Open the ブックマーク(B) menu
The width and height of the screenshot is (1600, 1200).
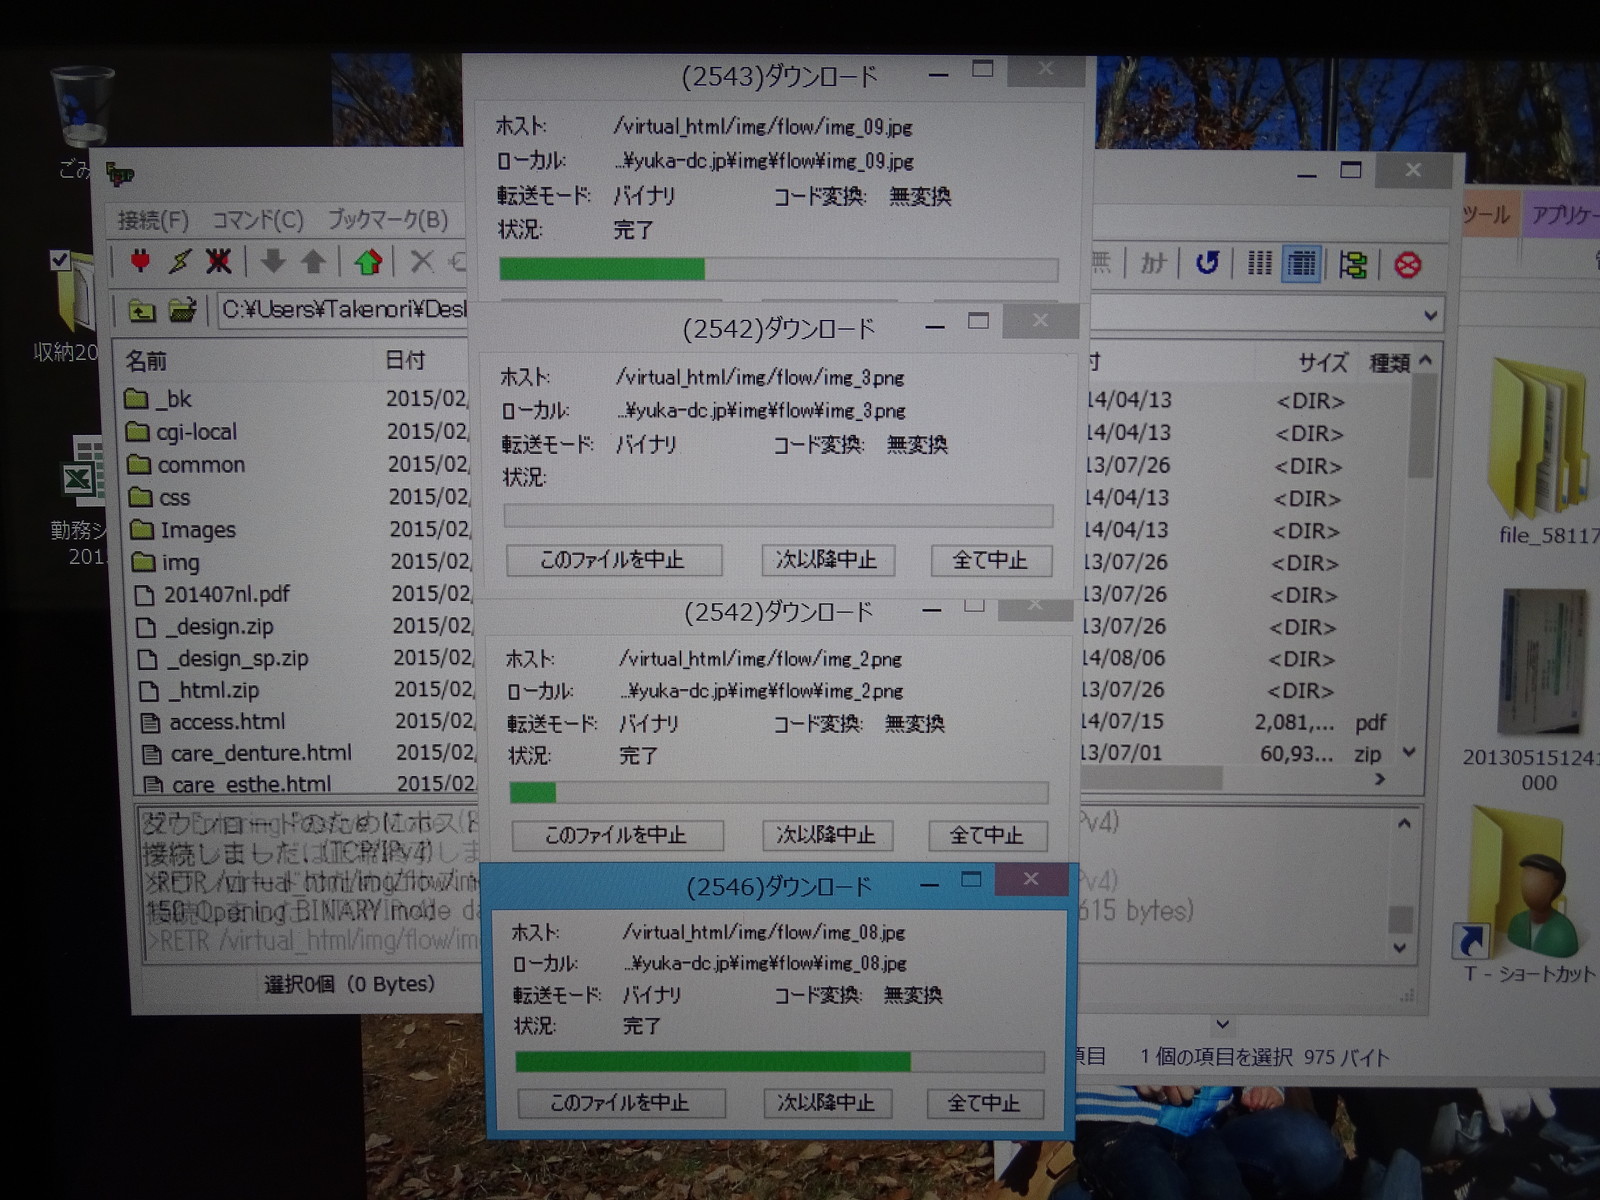388,219
